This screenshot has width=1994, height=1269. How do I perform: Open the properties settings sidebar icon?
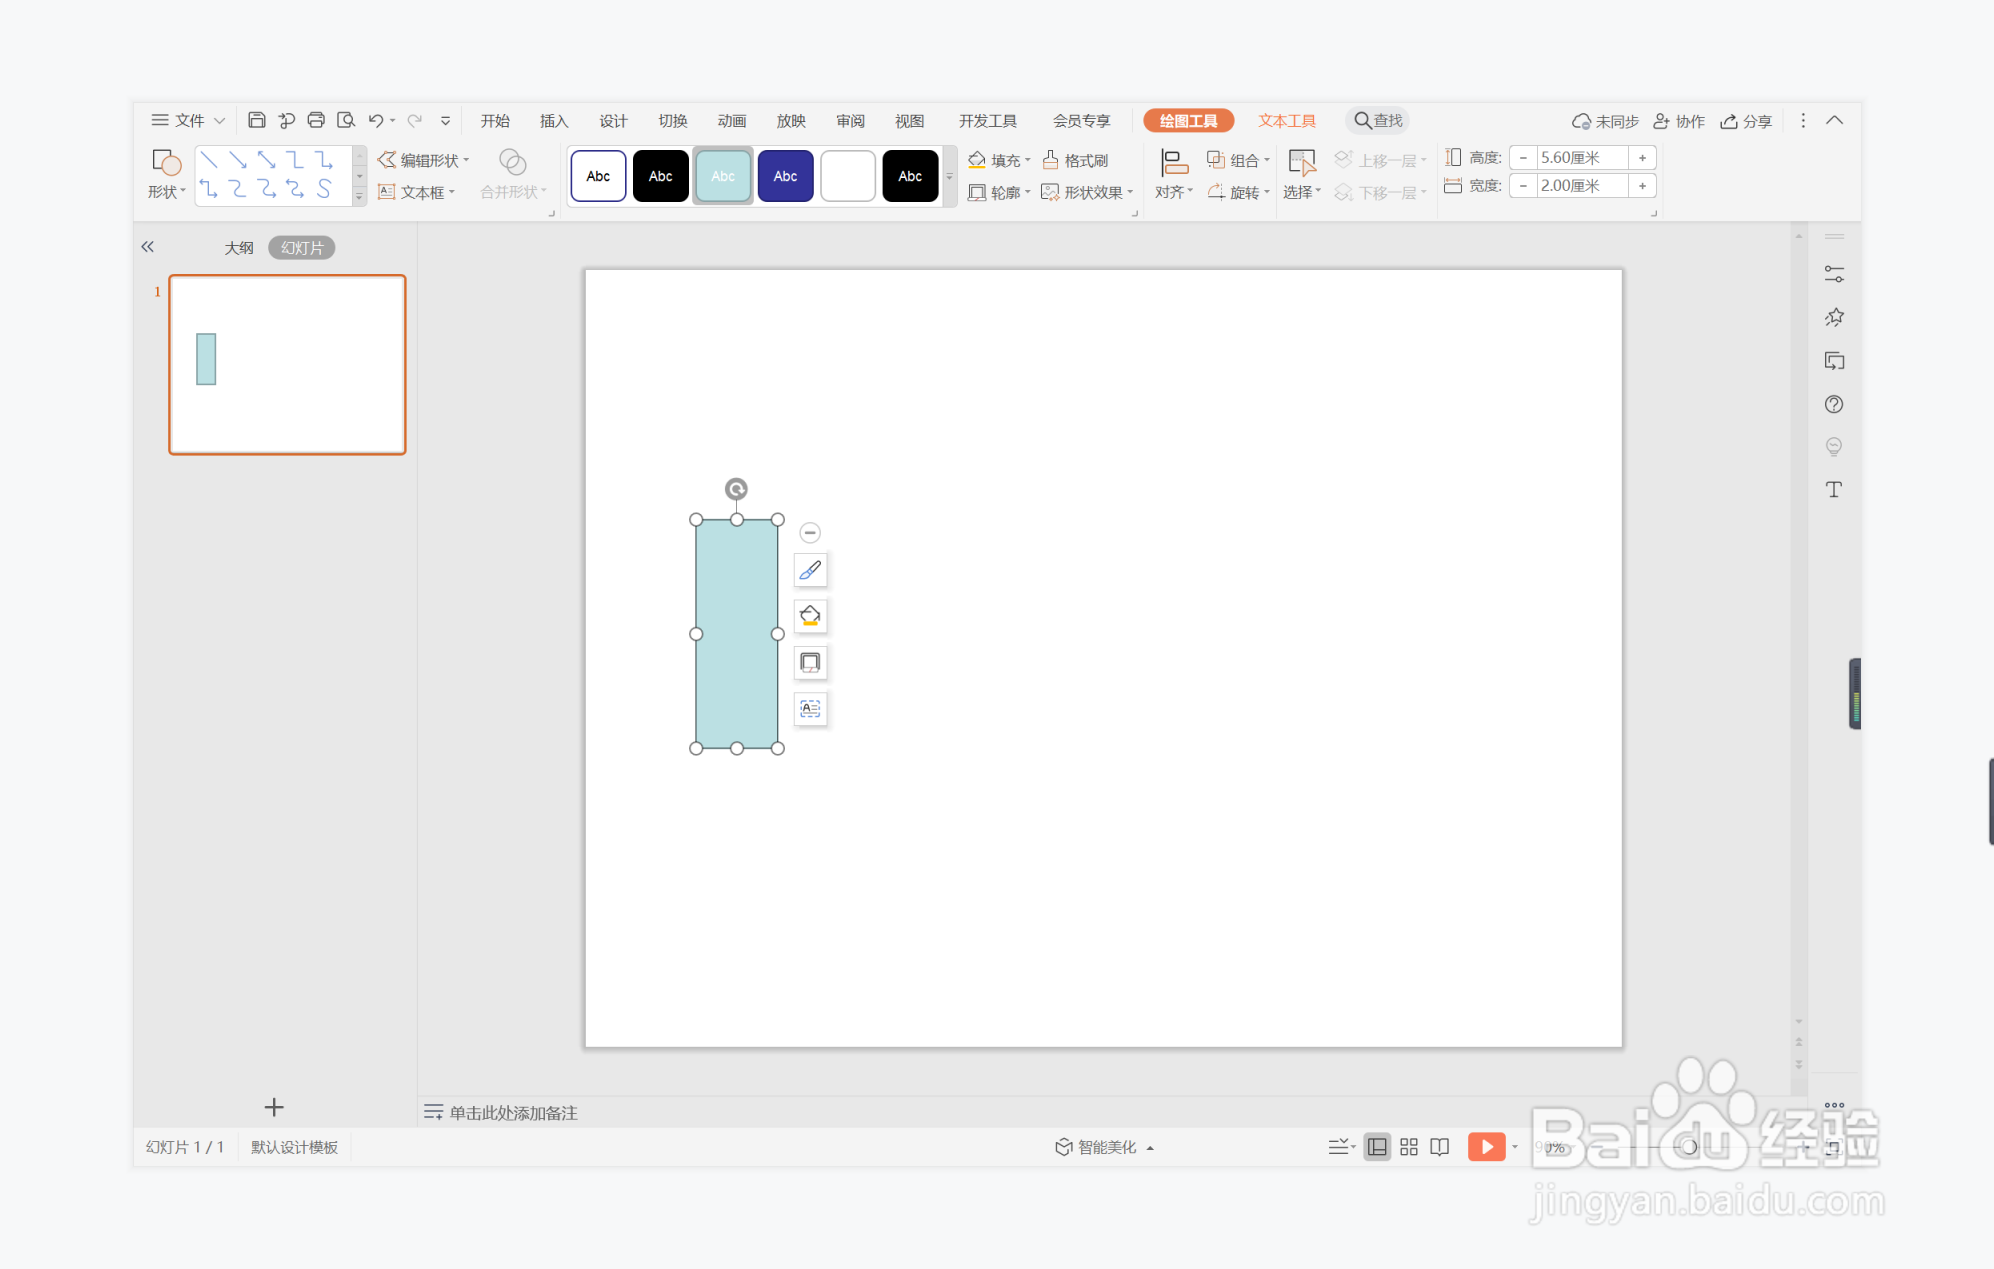pyautogui.click(x=1834, y=274)
